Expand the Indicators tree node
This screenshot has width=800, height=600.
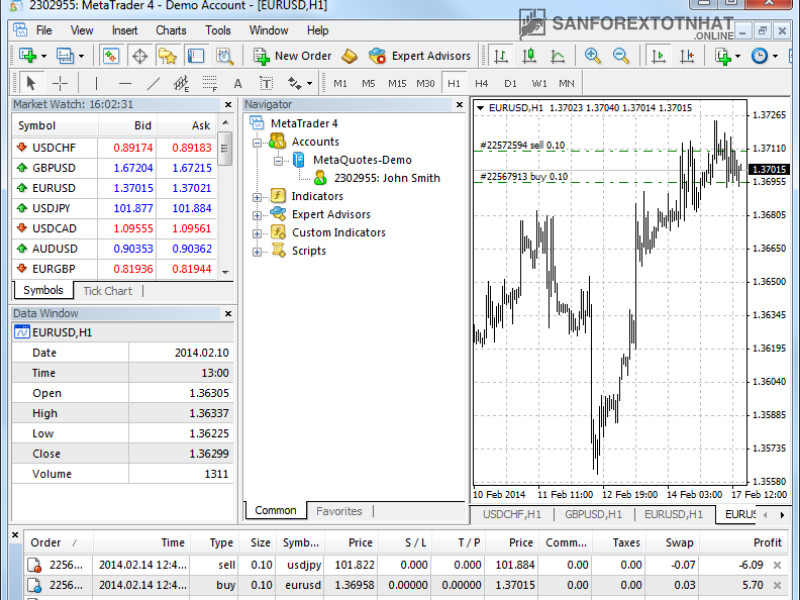(x=257, y=197)
